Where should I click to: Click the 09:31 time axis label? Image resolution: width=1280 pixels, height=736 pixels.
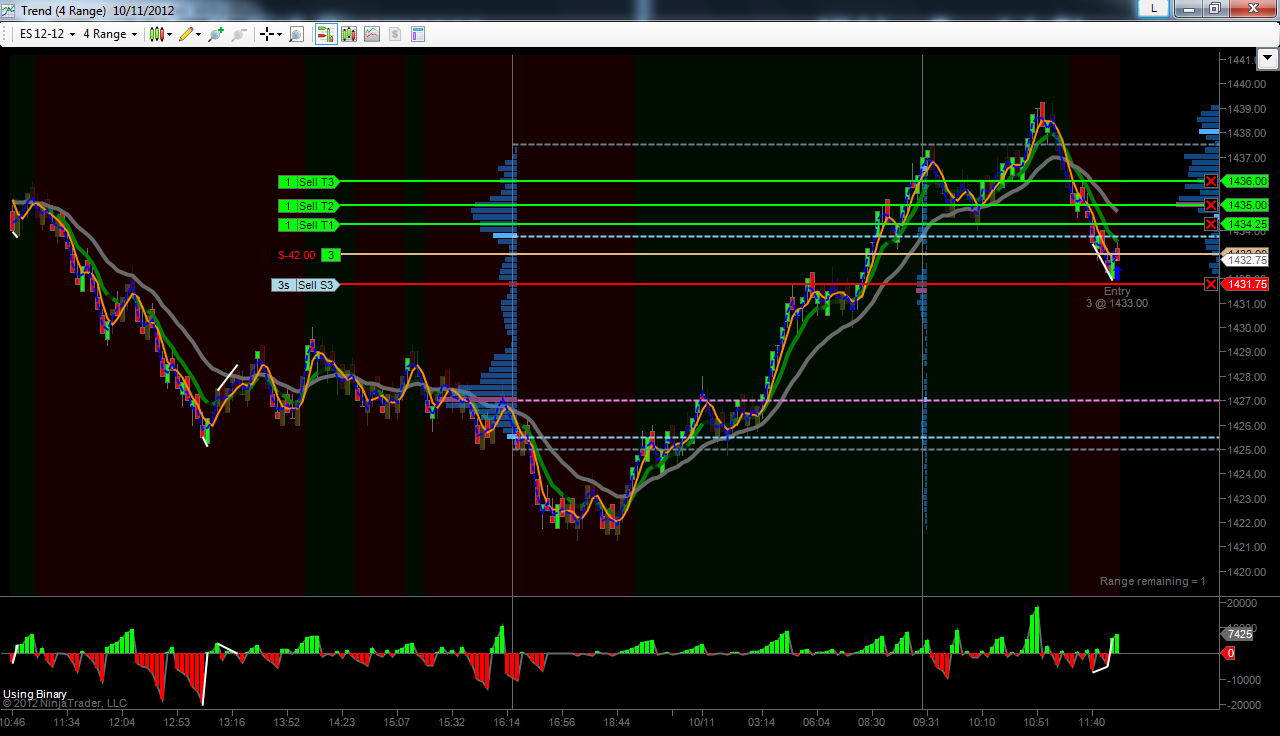pos(926,721)
